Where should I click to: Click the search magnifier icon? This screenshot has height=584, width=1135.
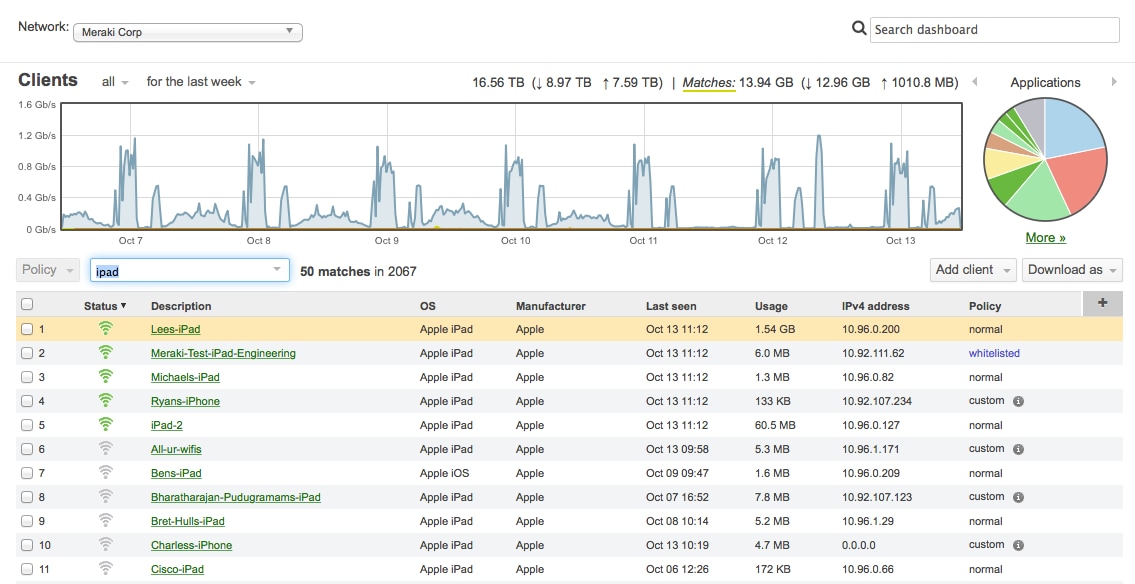[x=858, y=28]
